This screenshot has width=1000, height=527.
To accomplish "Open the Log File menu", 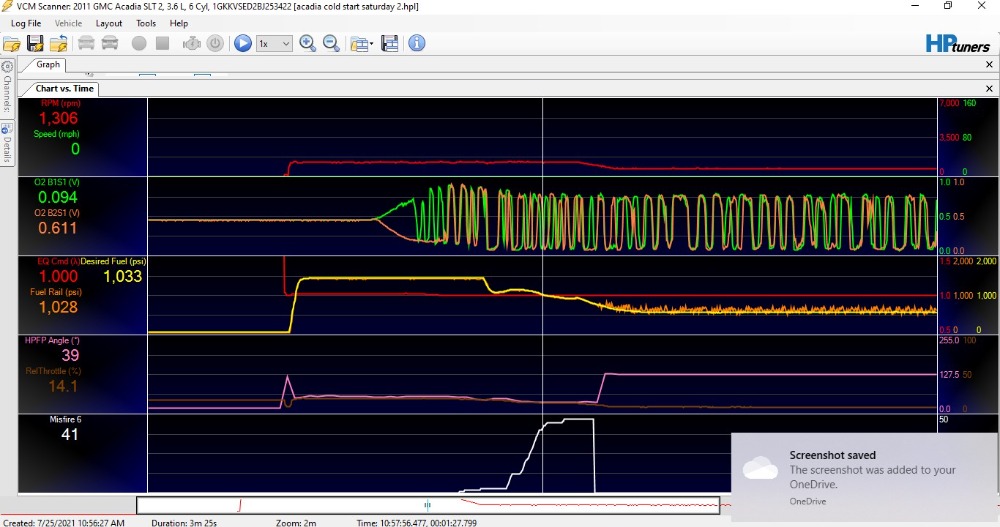I will [26, 23].
